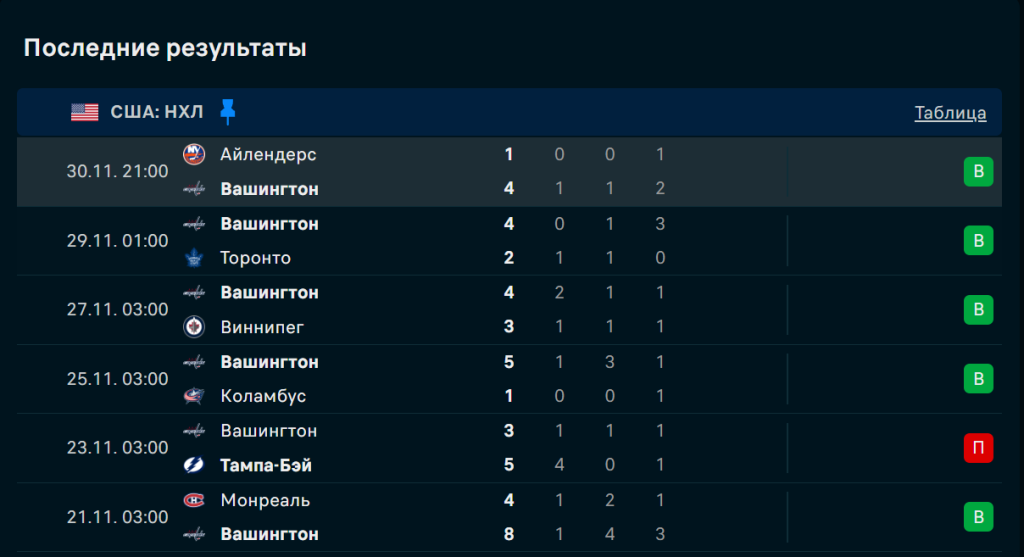Click the Winnipeg Jets logo

click(194, 327)
